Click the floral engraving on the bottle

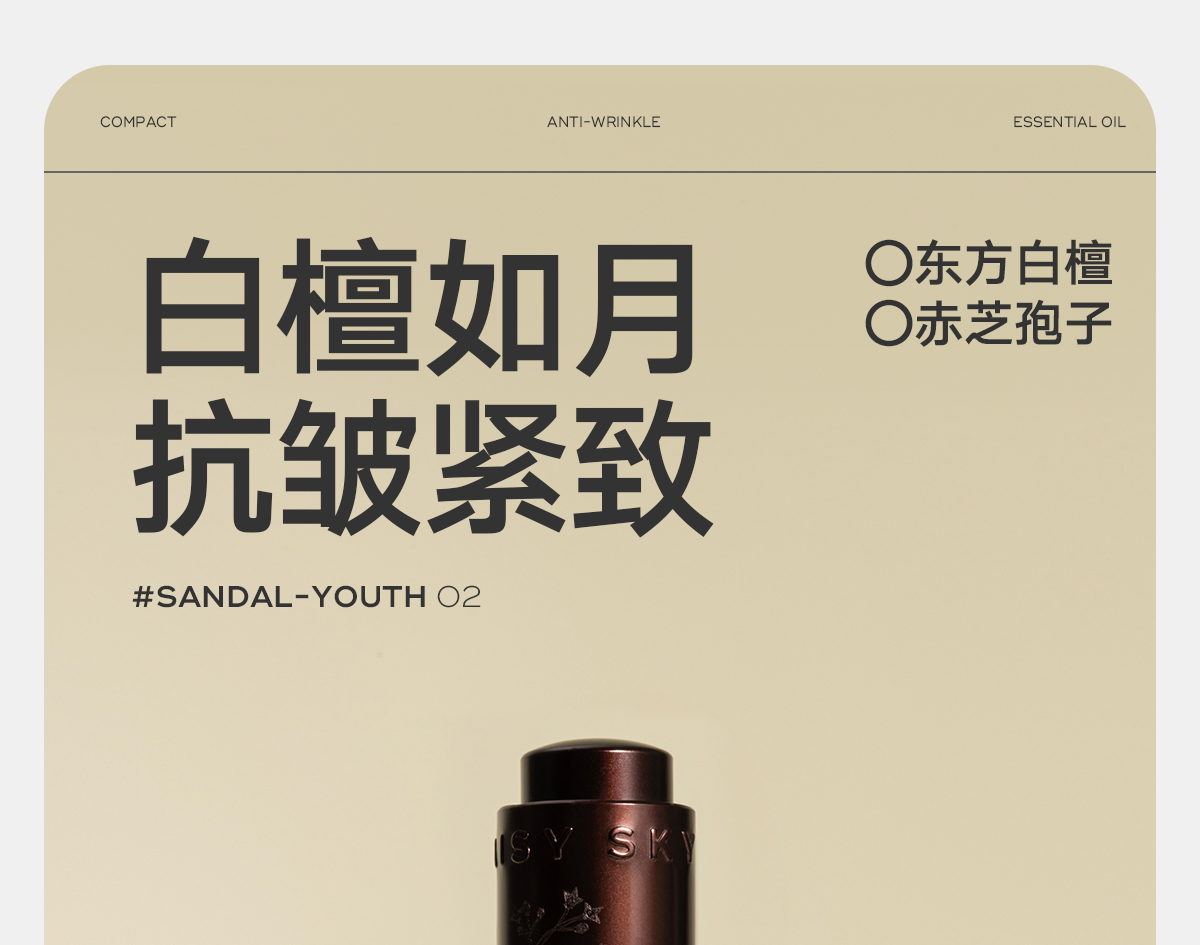(x=558, y=915)
